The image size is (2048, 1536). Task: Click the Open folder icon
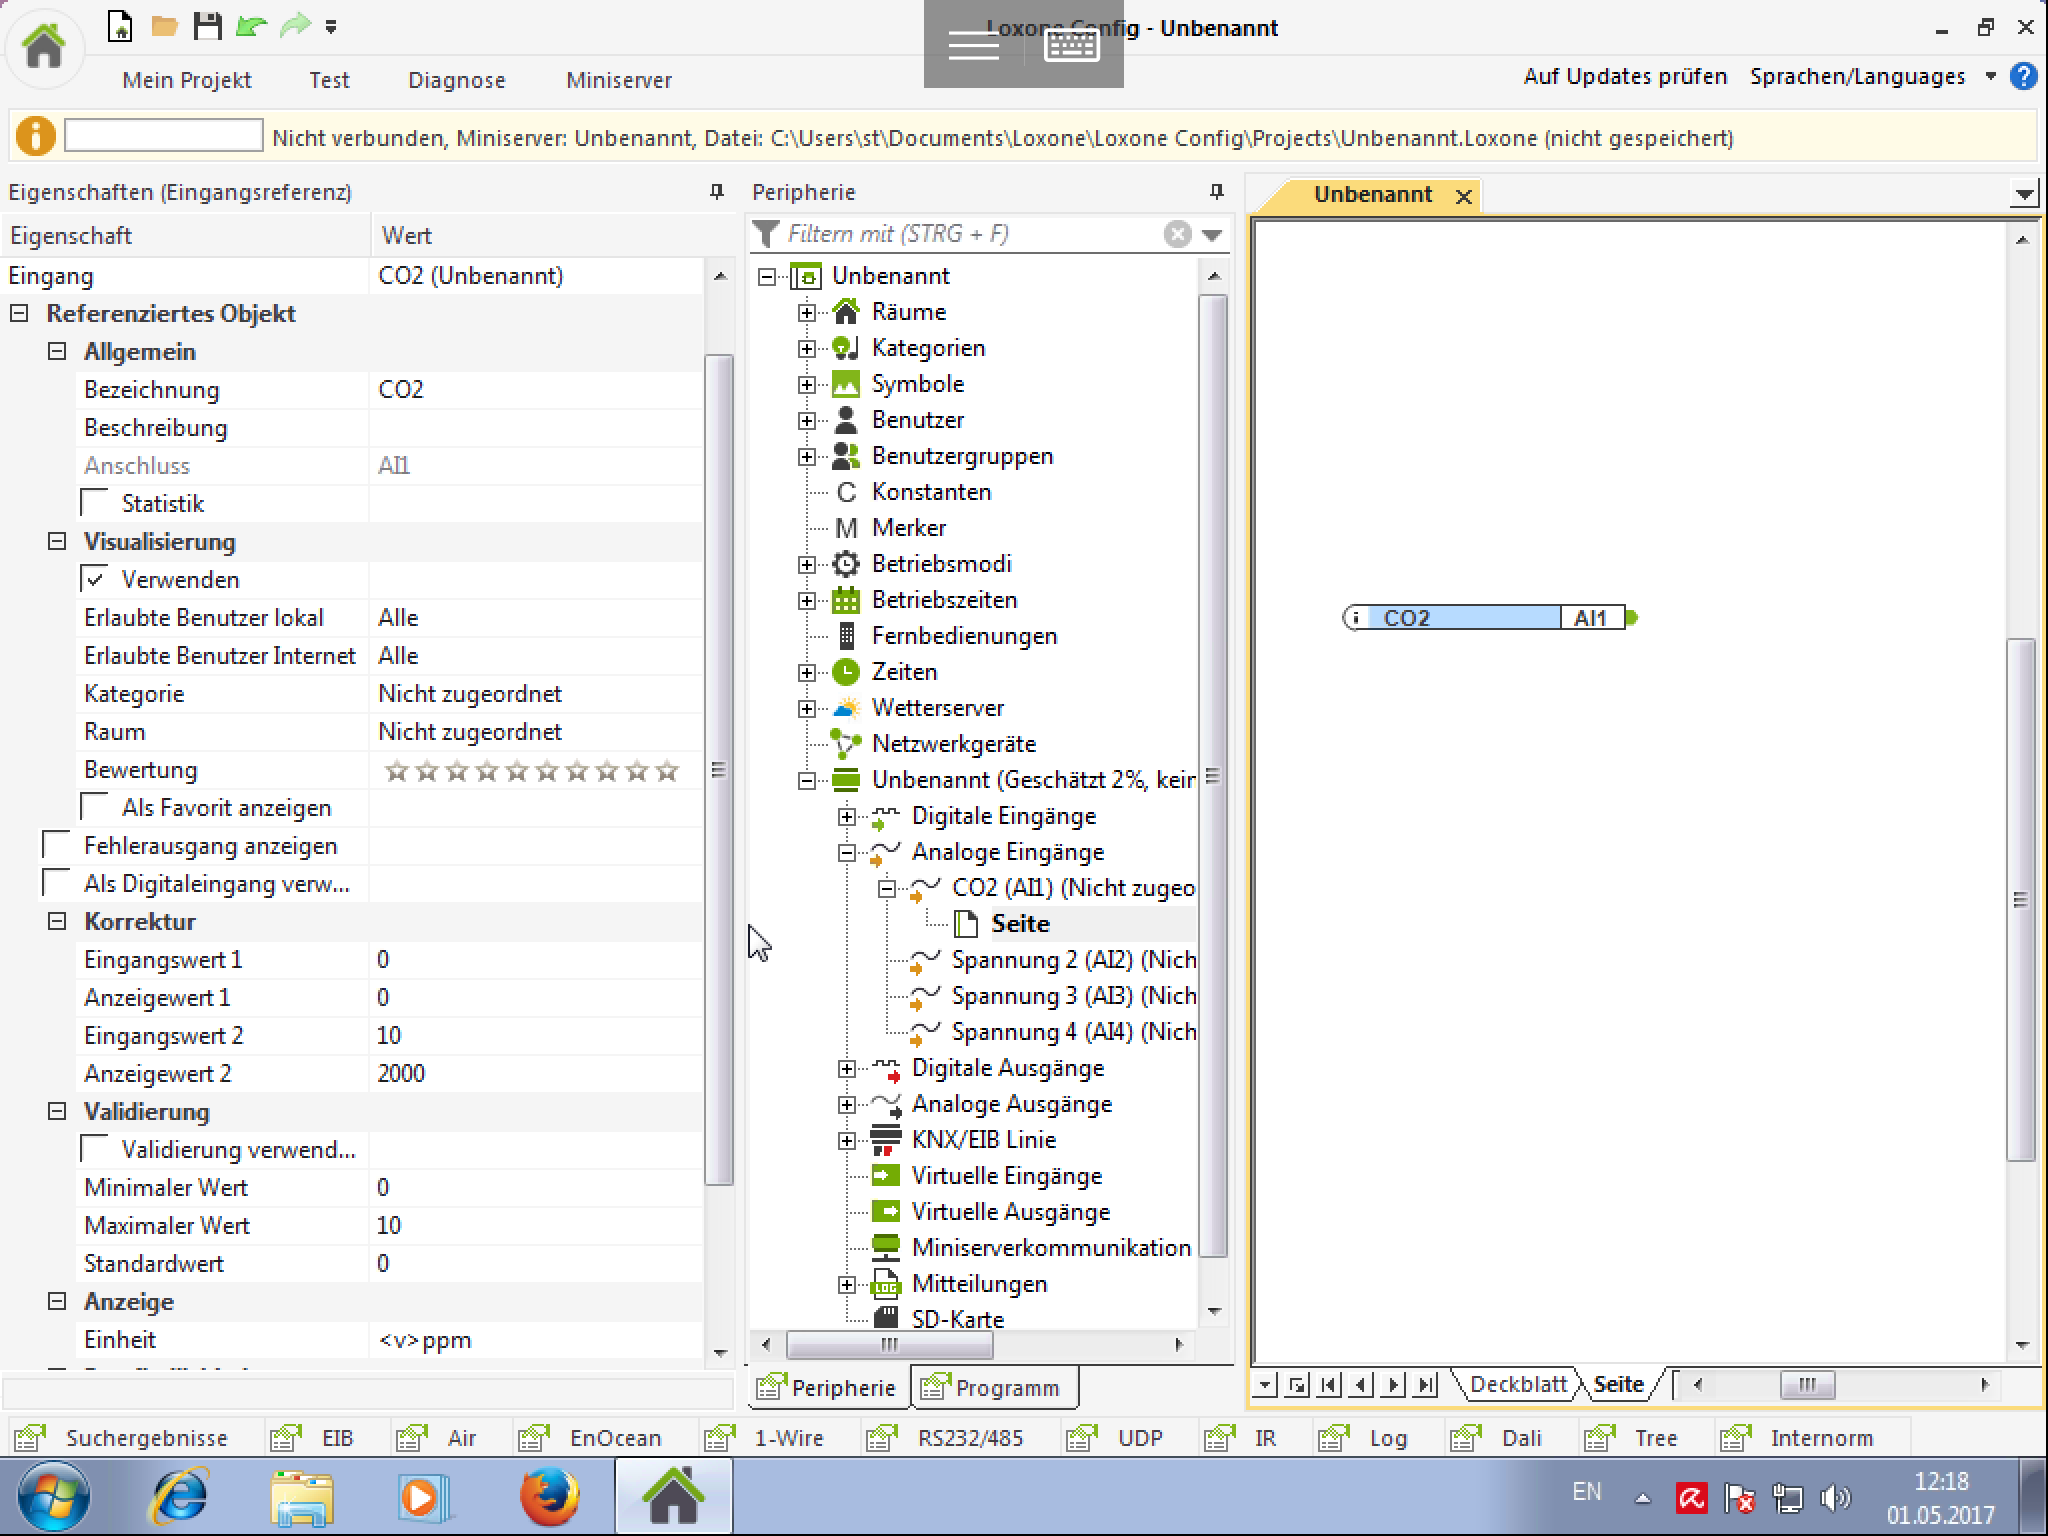click(x=164, y=27)
